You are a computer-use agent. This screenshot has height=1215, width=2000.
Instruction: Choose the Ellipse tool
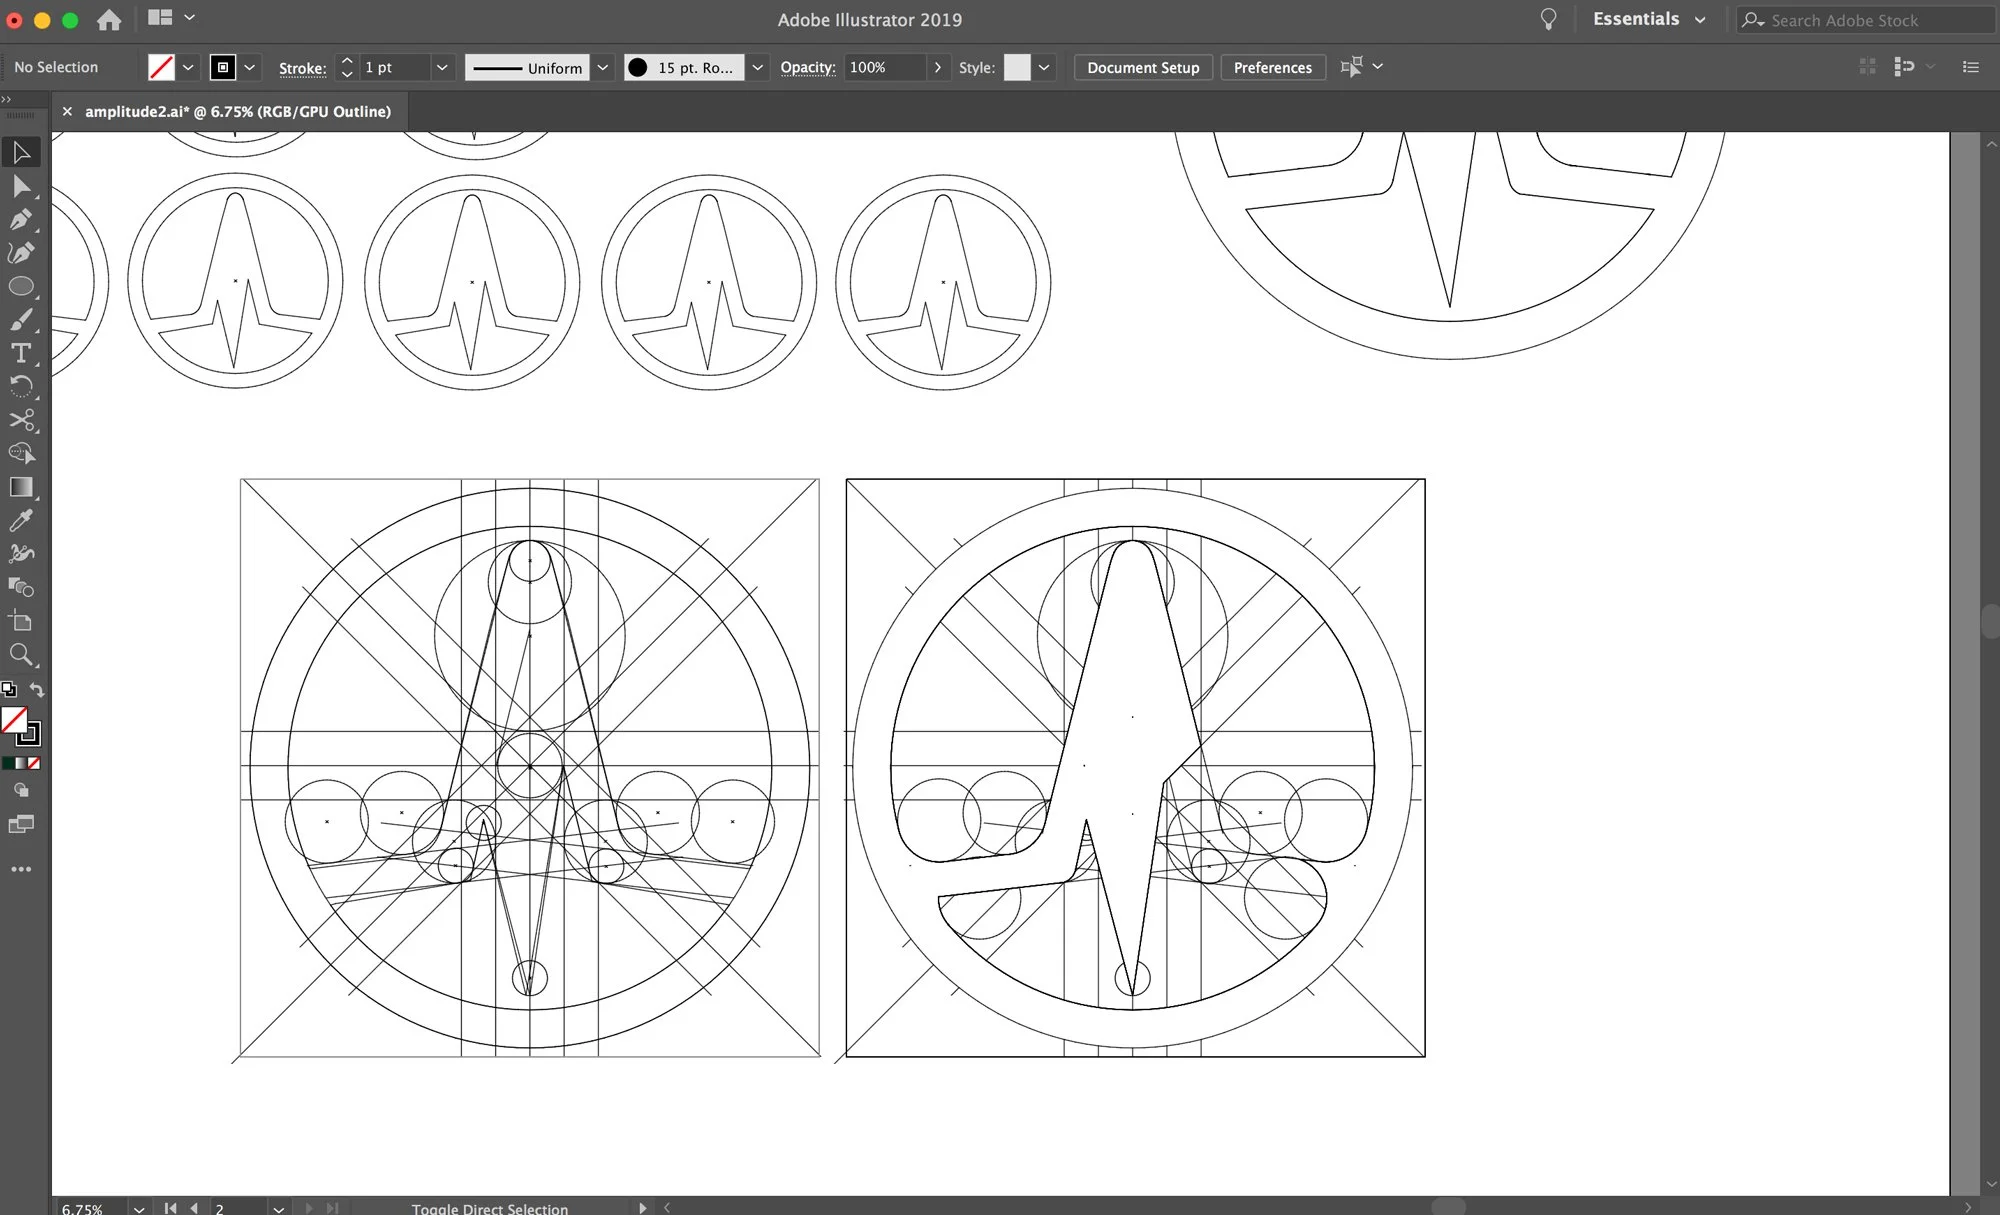point(21,286)
